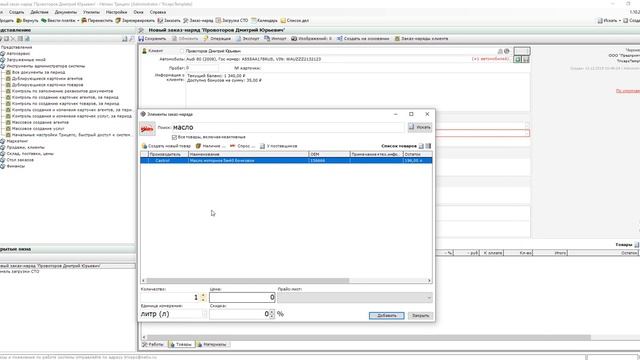Open the Окна menu
The width and height of the screenshot is (640, 360).
[x=138, y=12]
